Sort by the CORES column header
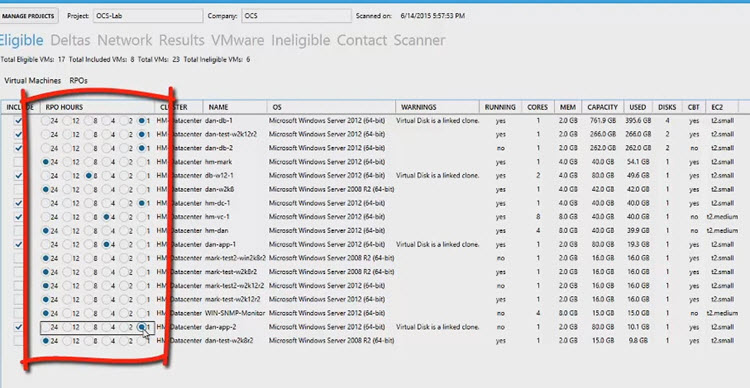This screenshot has height=388, width=750. click(538, 107)
